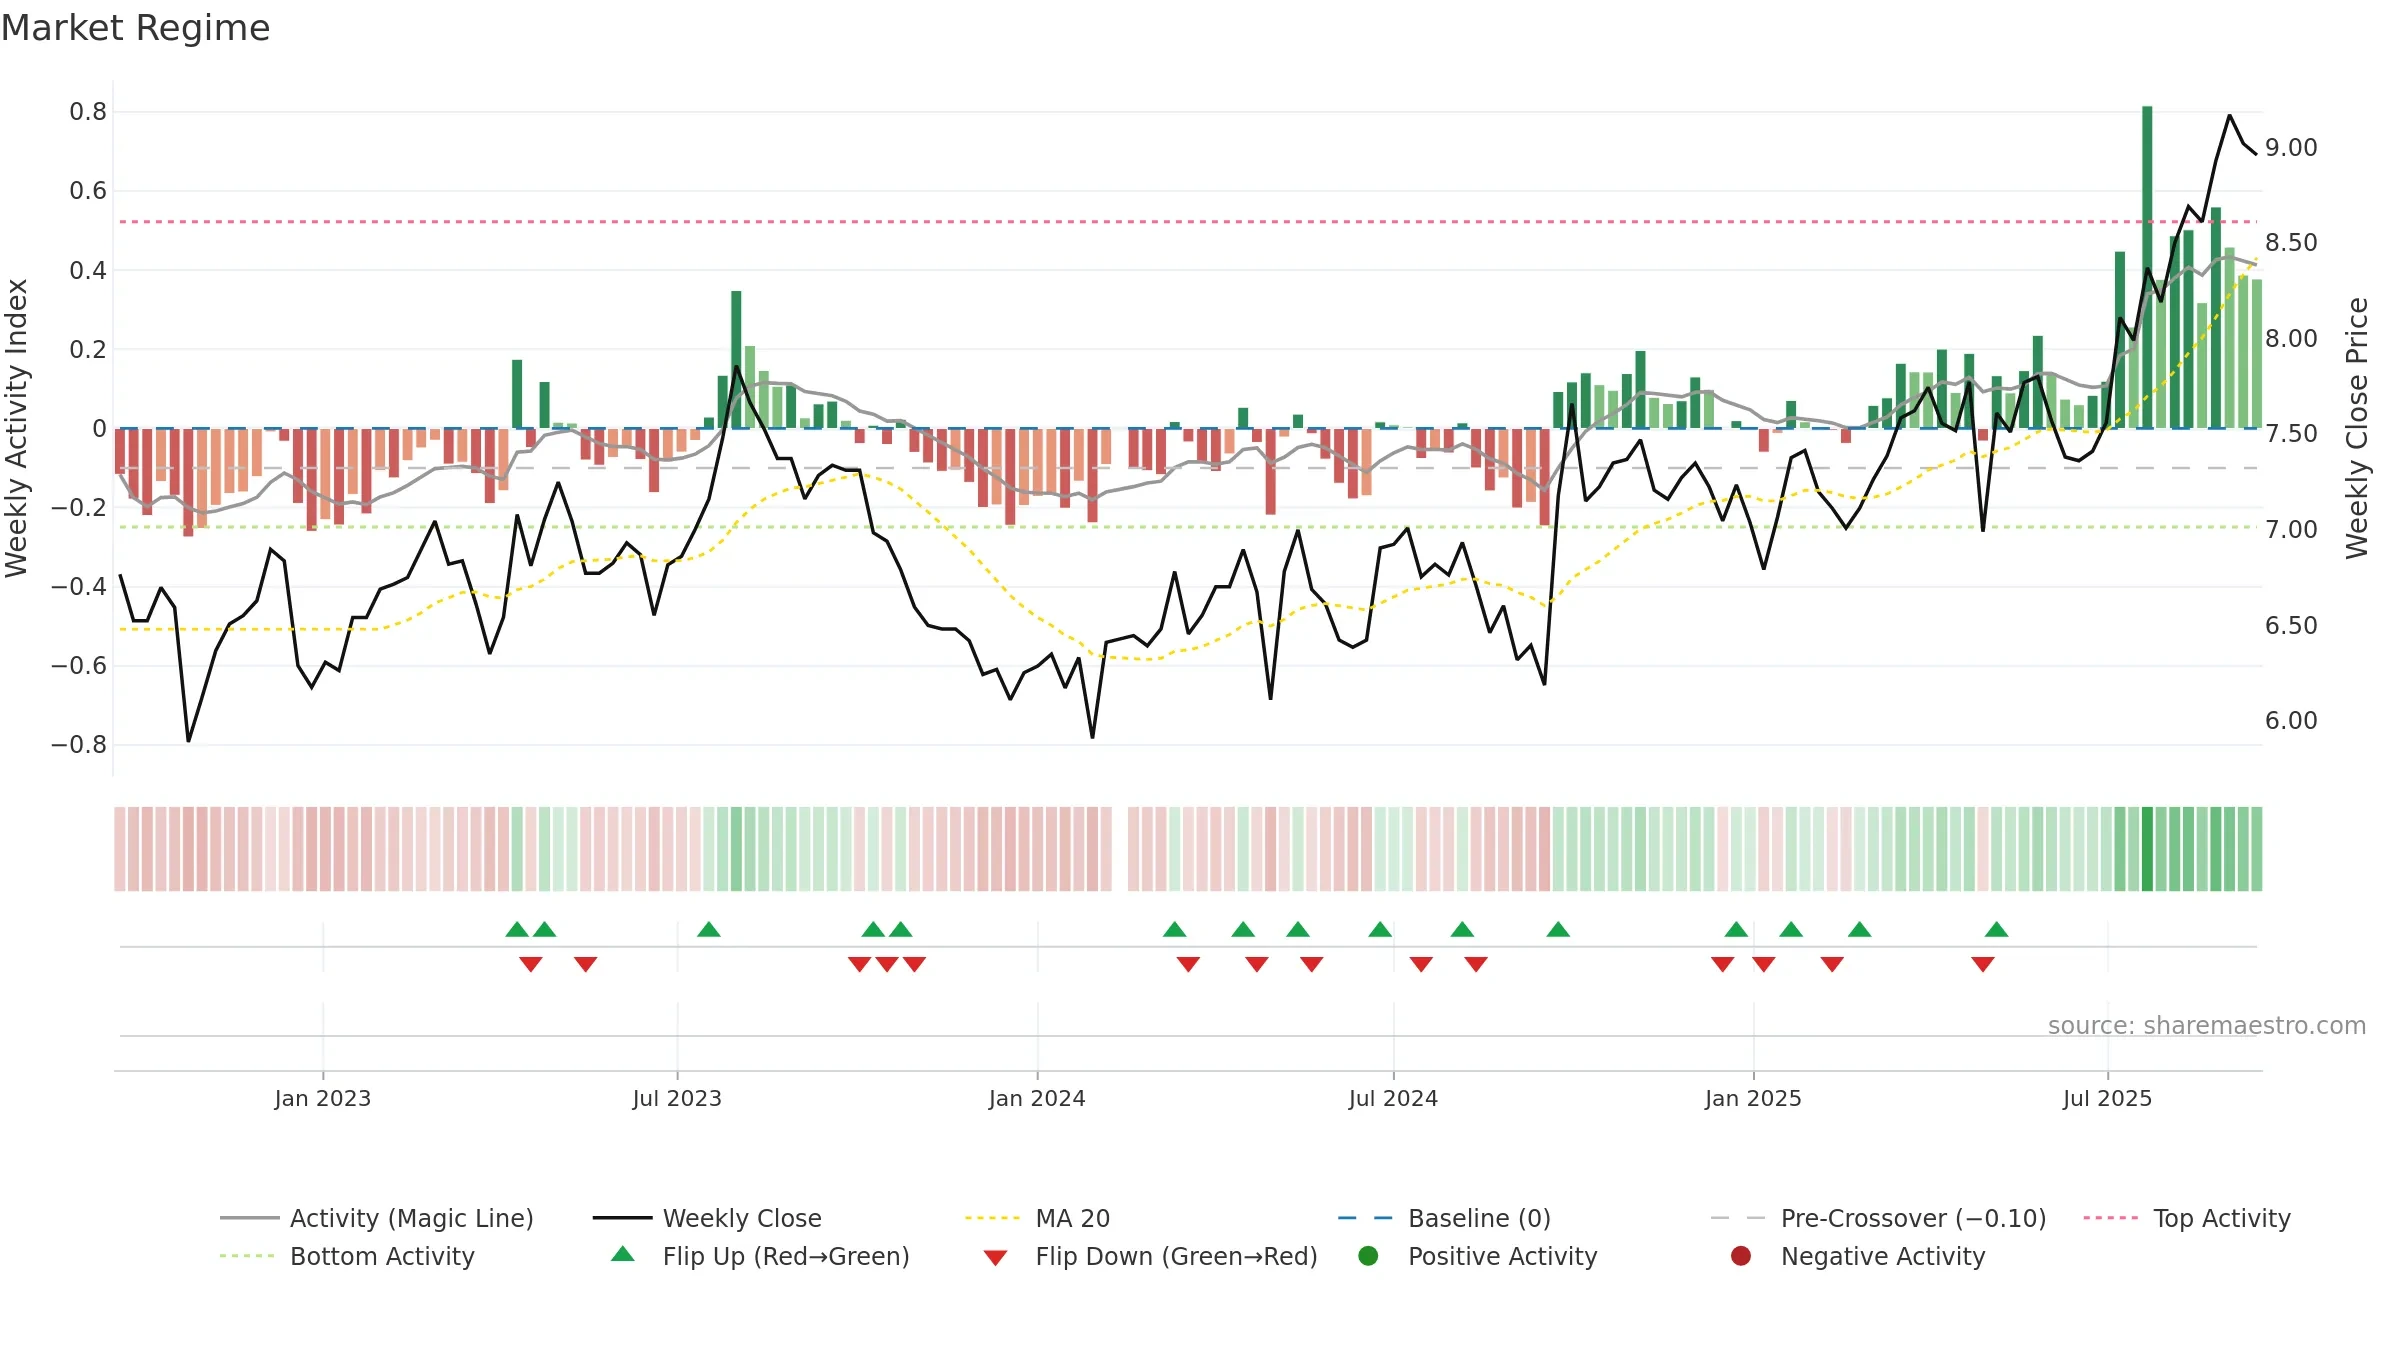The width and height of the screenshot is (2400, 1350).
Task: Click the darkest green cell in the regime heatmap strip
Action: [2147, 849]
